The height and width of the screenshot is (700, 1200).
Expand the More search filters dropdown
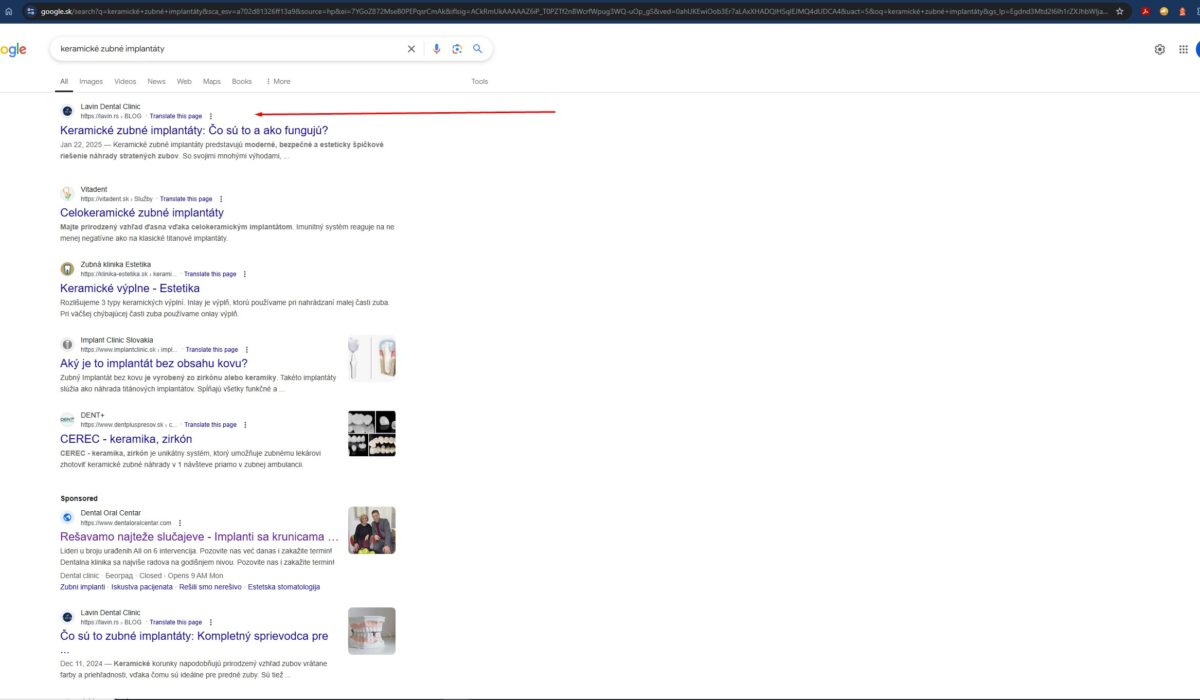[278, 81]
